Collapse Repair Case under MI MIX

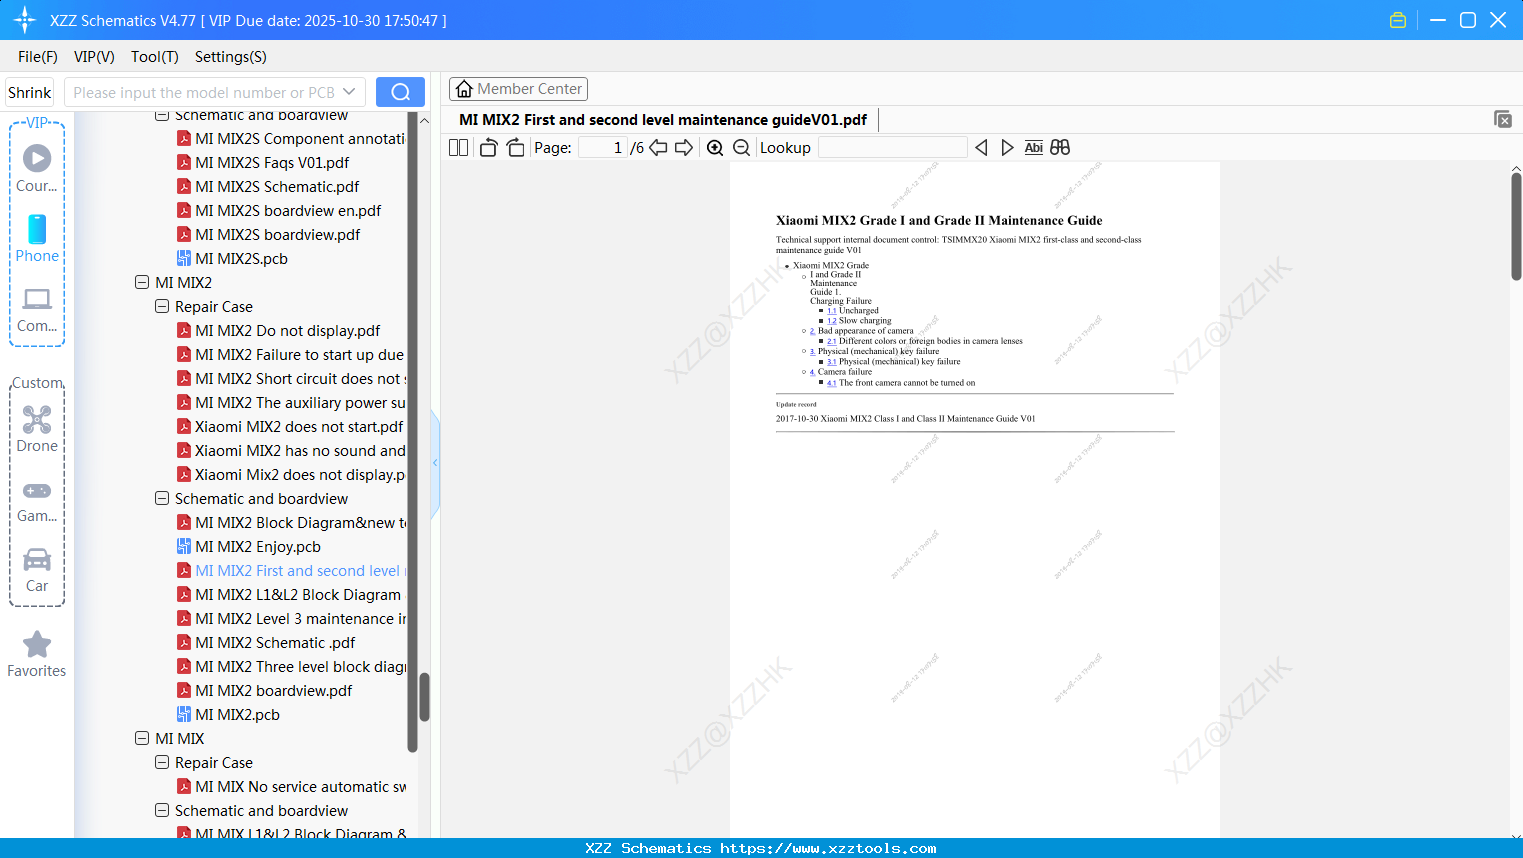[162, 763]
